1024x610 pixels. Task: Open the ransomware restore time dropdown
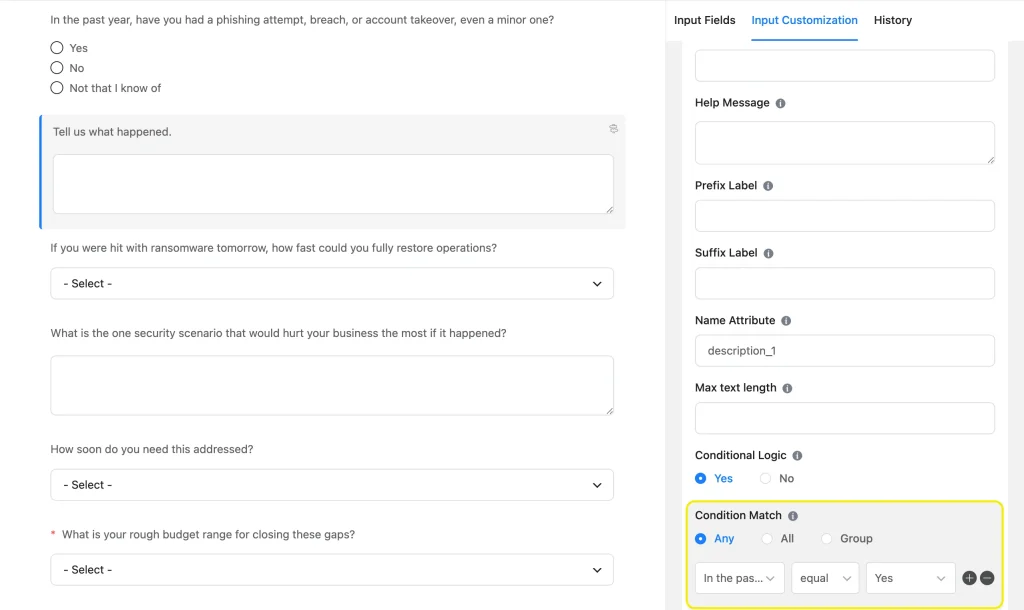332,283
